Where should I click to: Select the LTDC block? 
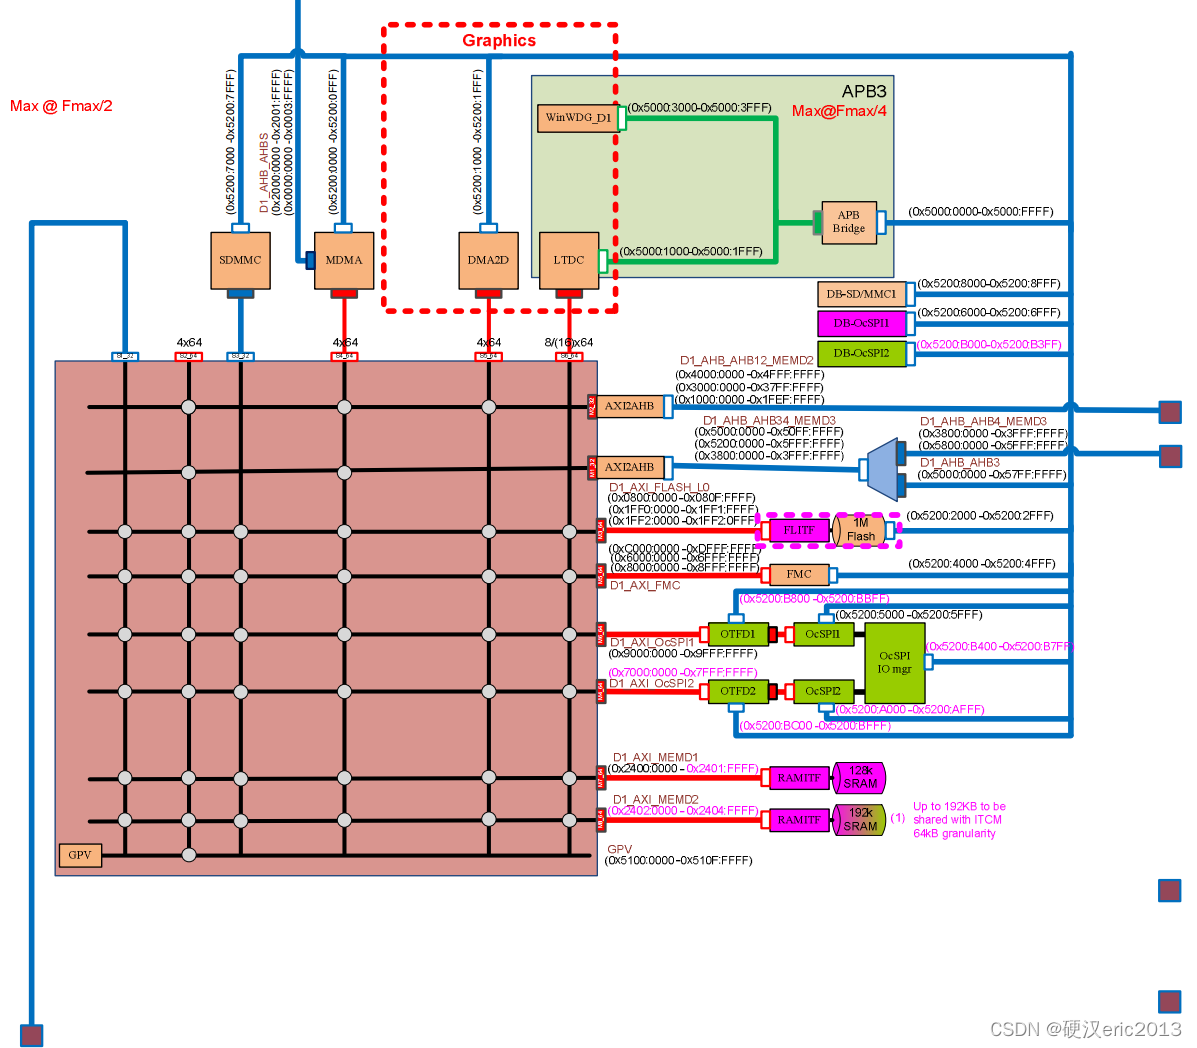click(x=569, y=260)
